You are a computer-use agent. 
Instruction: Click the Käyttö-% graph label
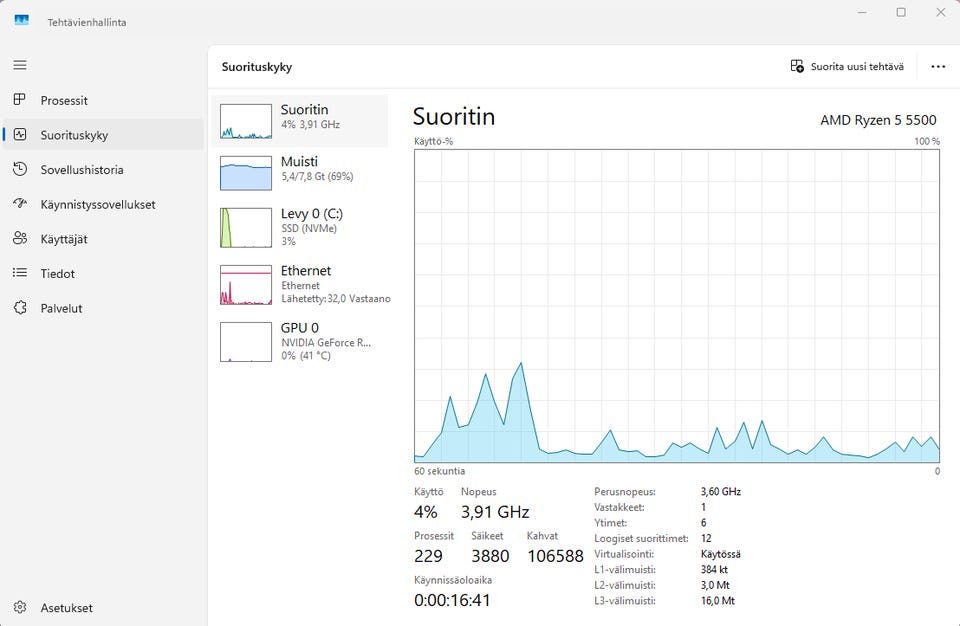(433, 141)
